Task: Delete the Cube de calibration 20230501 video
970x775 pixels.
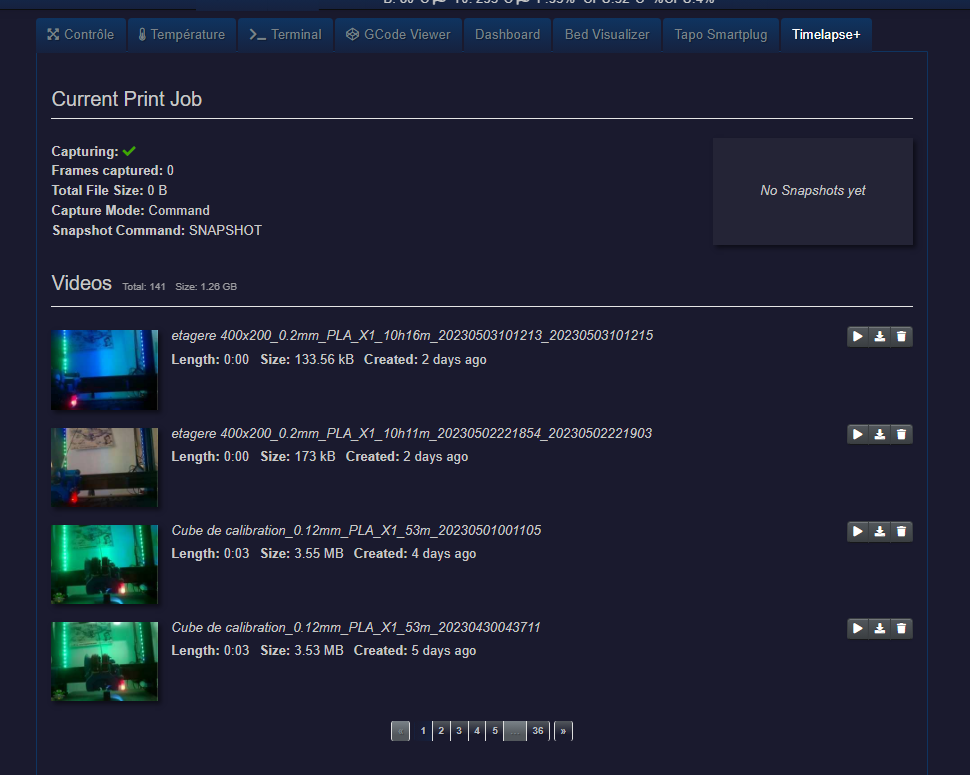Action: click(x=900, y=531)
